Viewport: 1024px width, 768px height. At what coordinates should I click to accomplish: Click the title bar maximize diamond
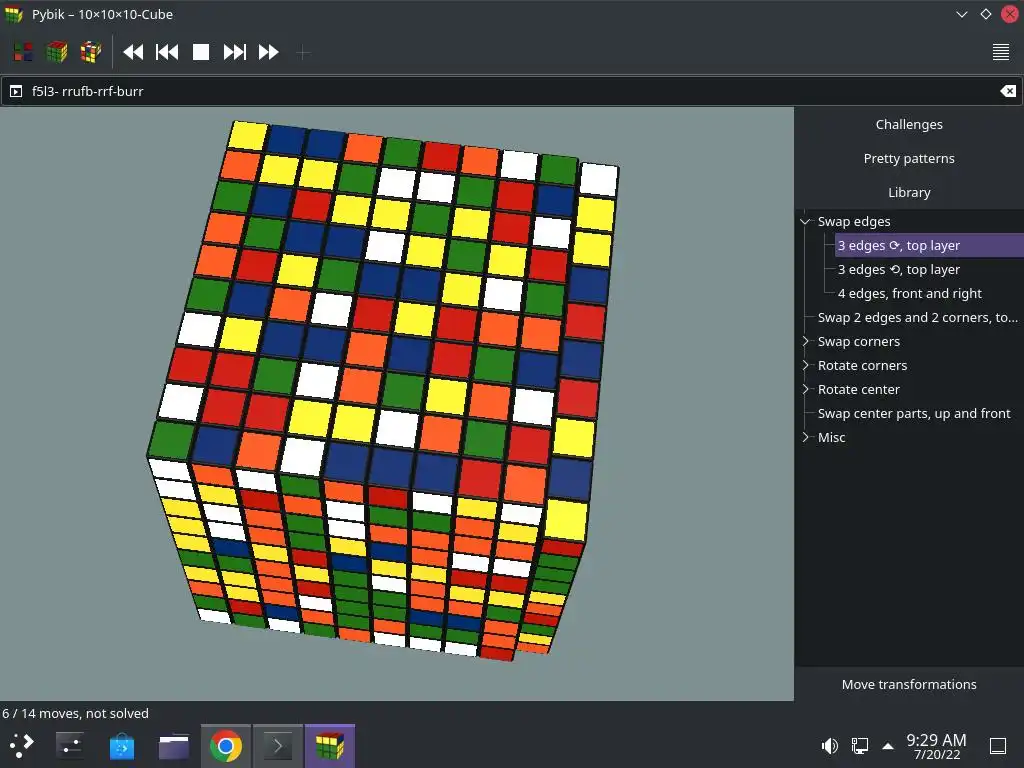click(985, 14)
